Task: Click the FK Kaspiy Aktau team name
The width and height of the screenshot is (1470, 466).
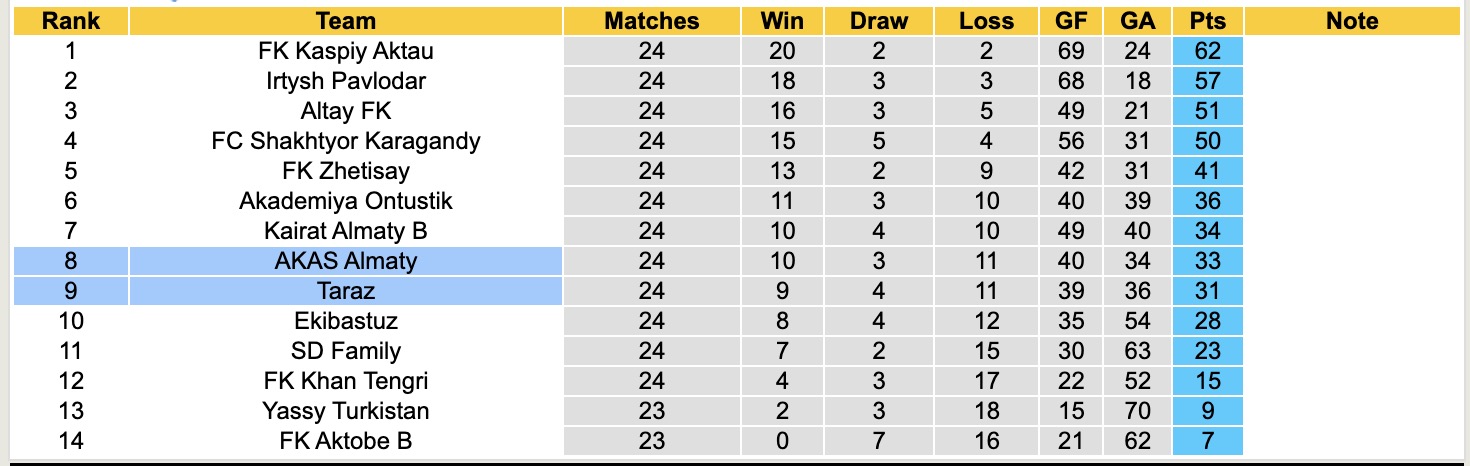Action: [x=345, y=51]
